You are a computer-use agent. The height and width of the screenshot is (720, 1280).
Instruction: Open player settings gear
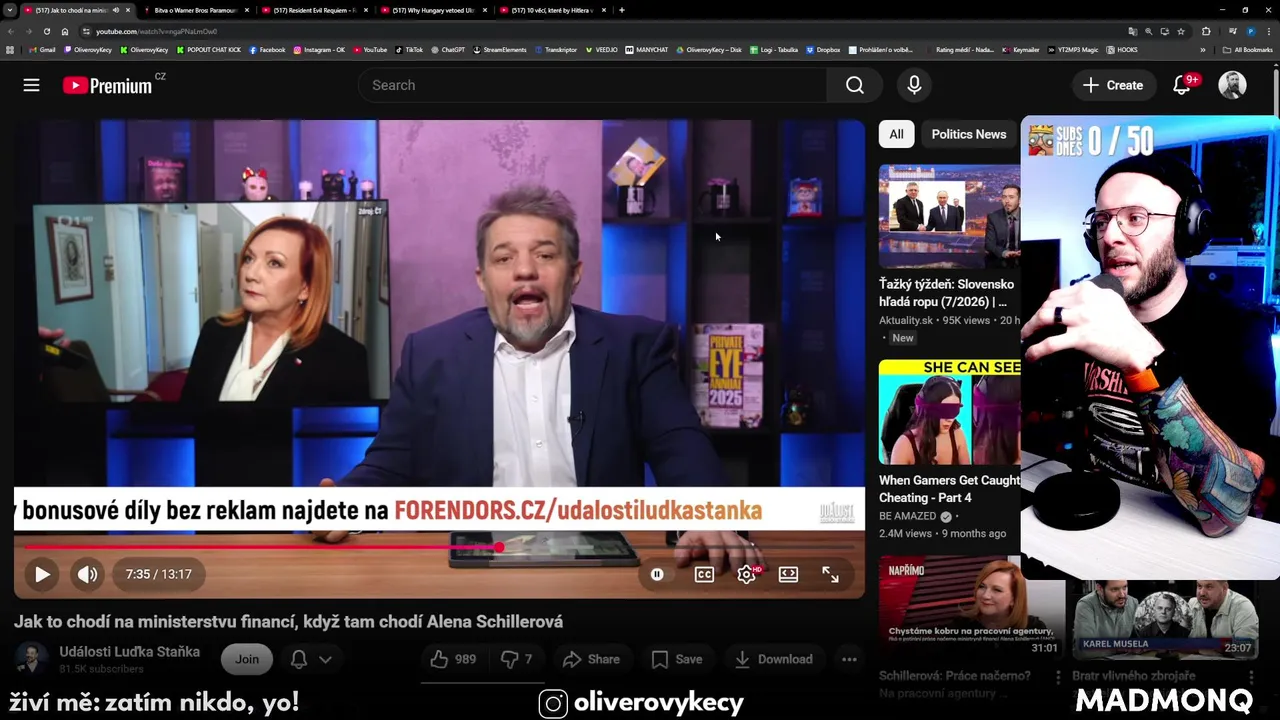tap(747, 574)
